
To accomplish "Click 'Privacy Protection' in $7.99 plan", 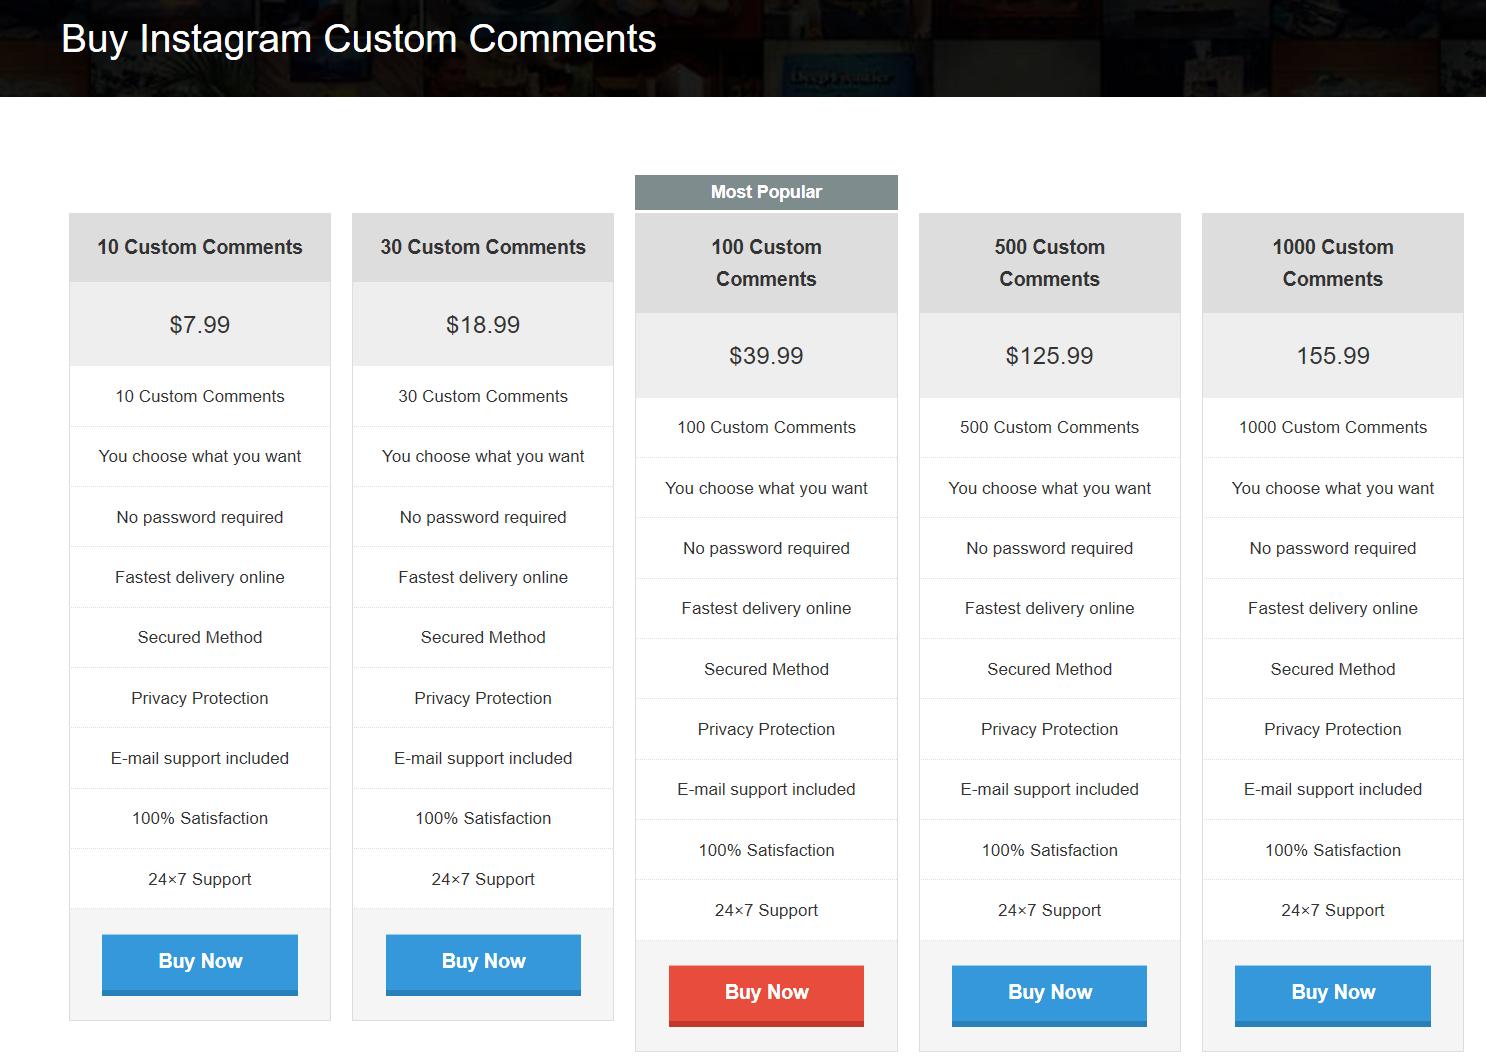I will coord(200,698).
